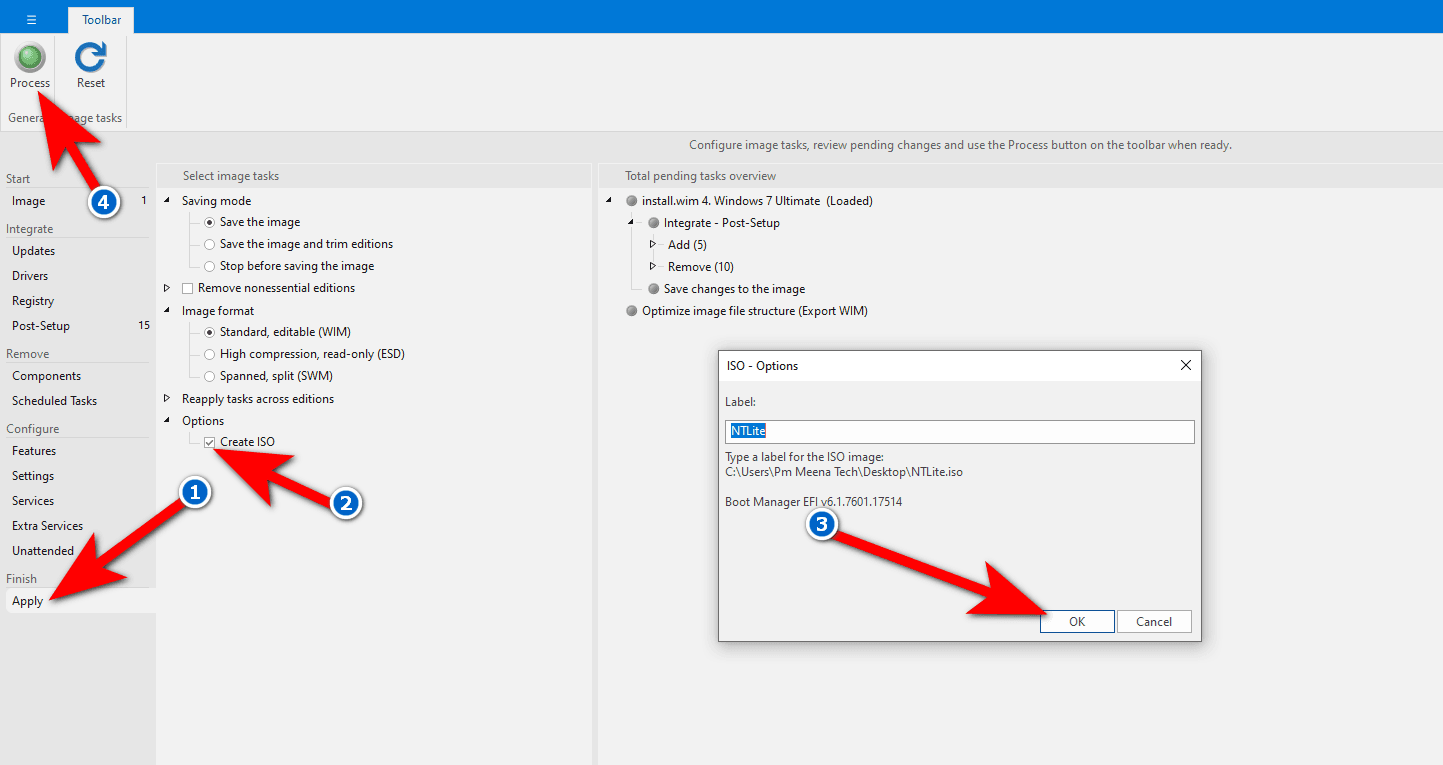Select Optimize image file structure task

click(755, 311)
